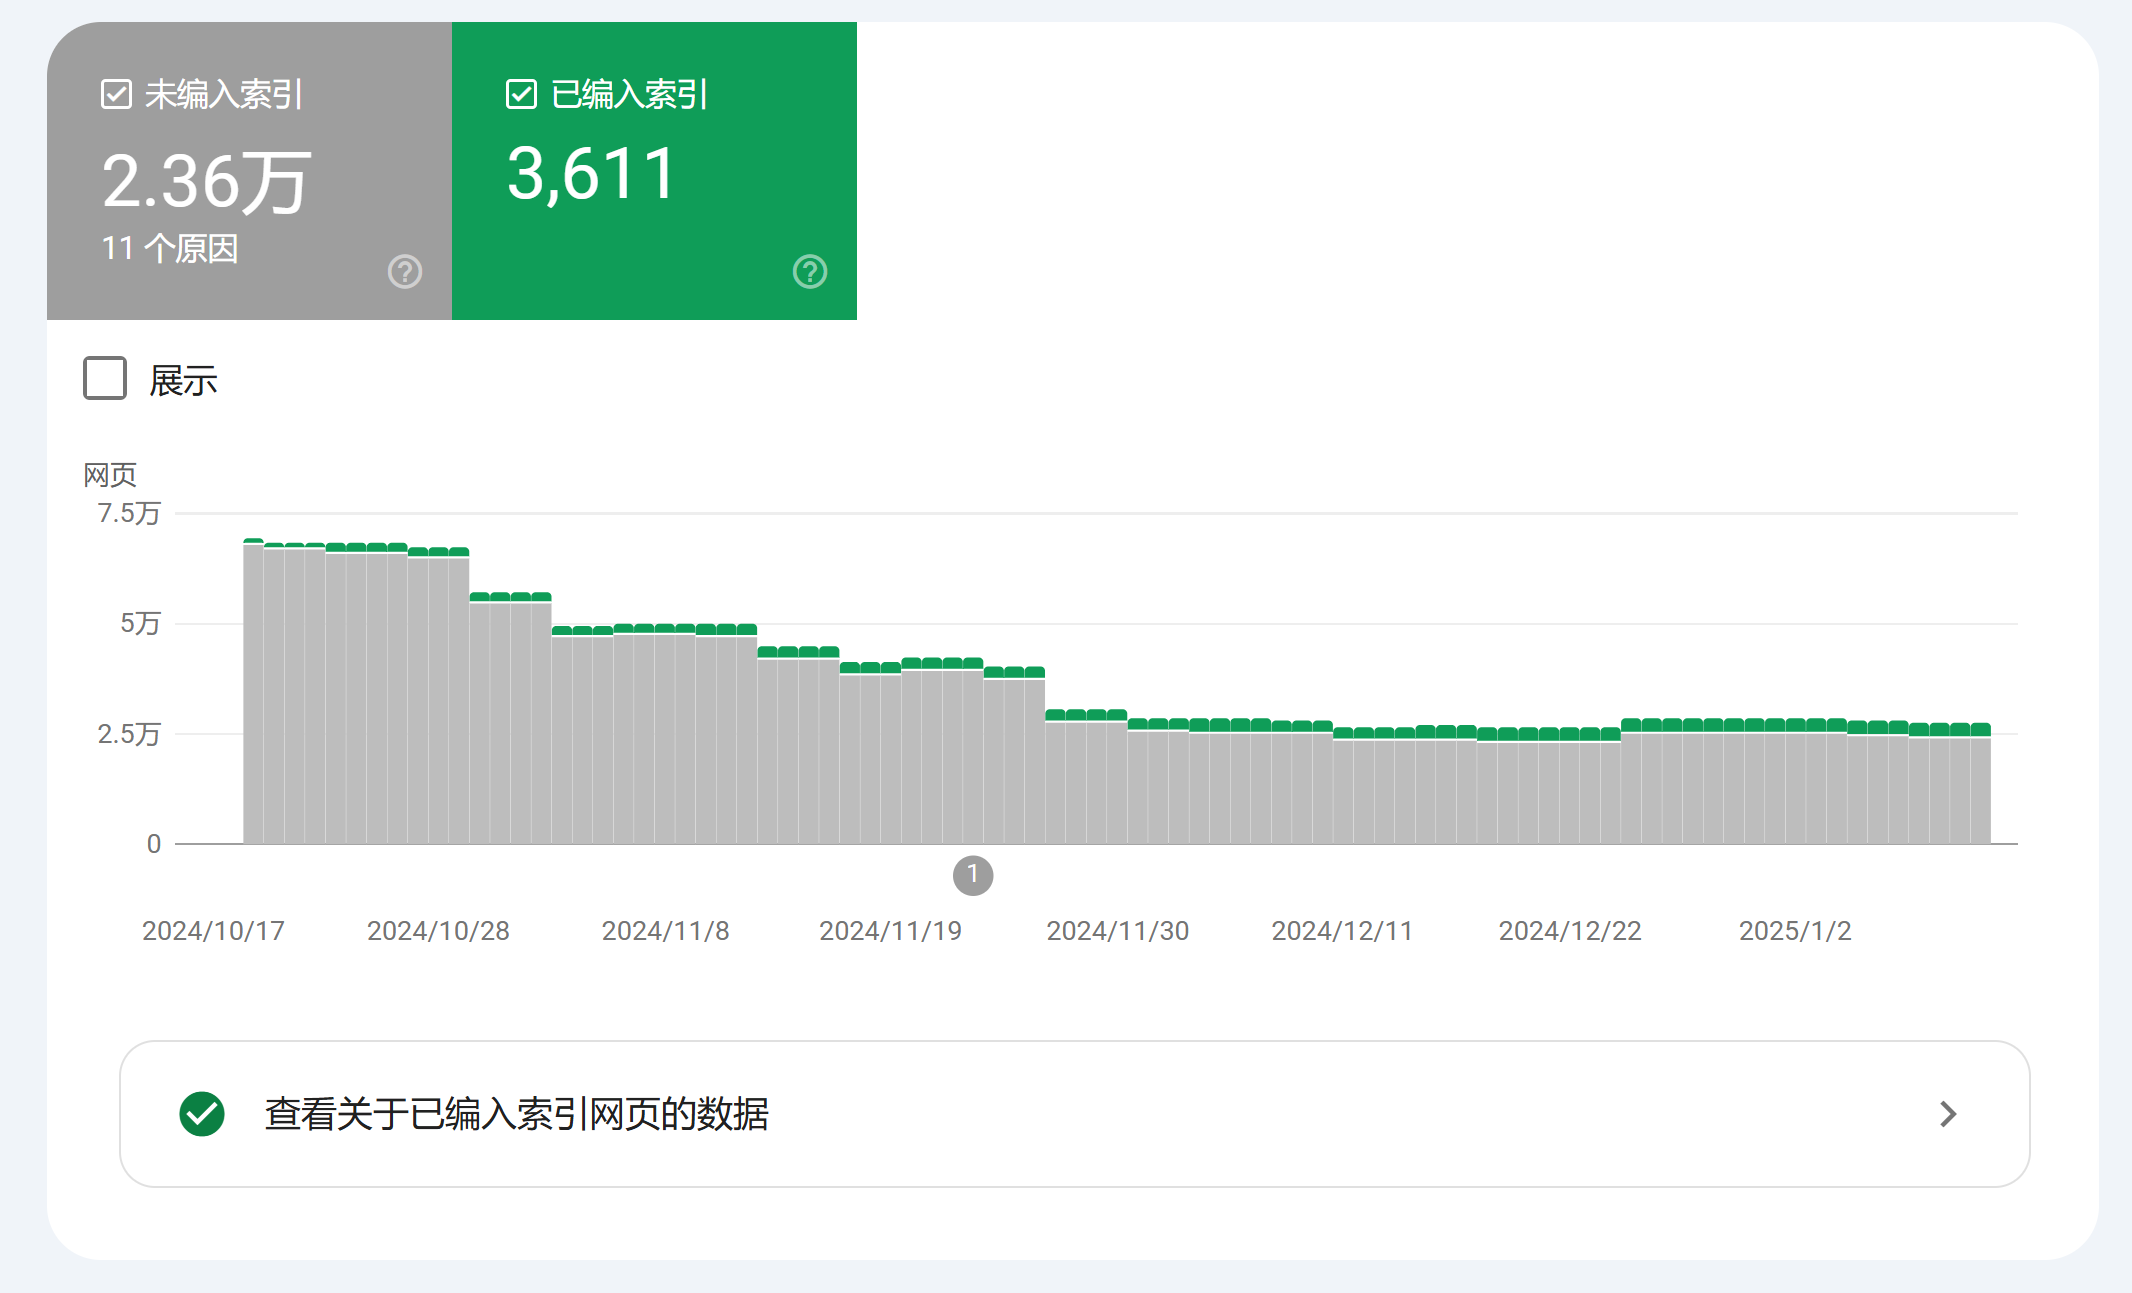Viewport: 2132px width, 1293px height.
Task: Click annotation marker 1 on the timeline
Action: point(973,875)
